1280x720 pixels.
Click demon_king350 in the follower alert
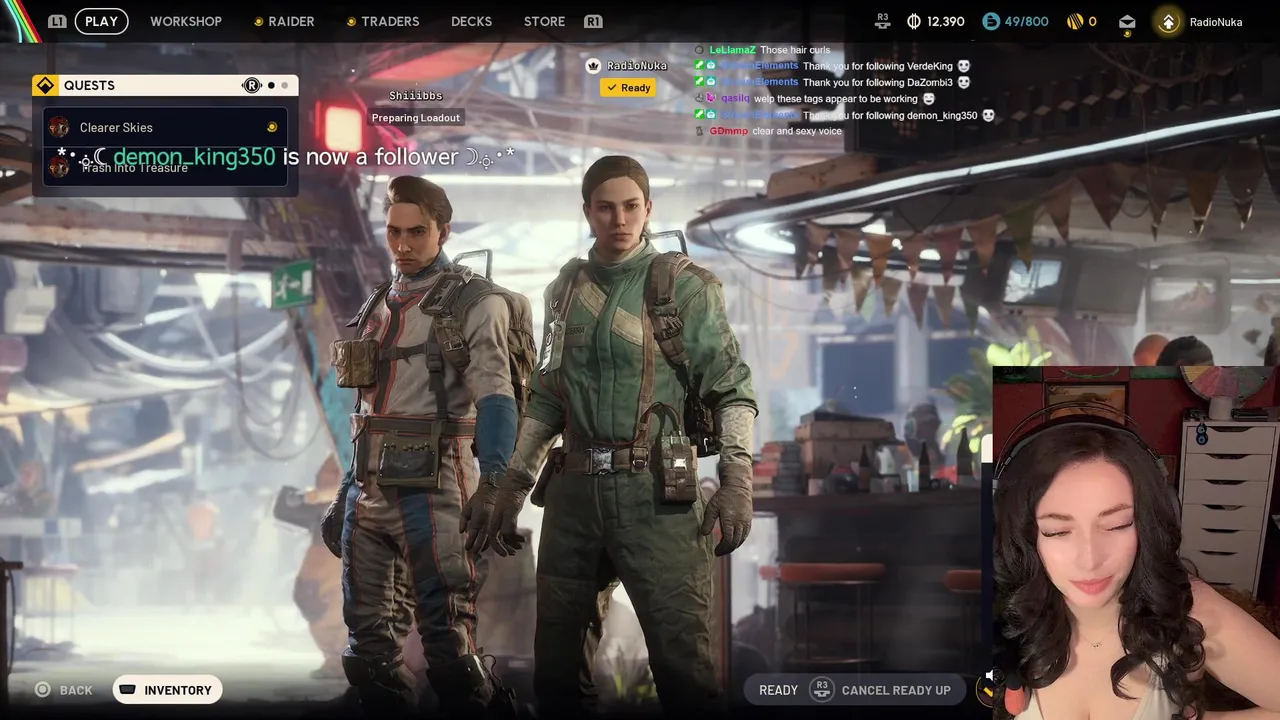coord(194,157)
